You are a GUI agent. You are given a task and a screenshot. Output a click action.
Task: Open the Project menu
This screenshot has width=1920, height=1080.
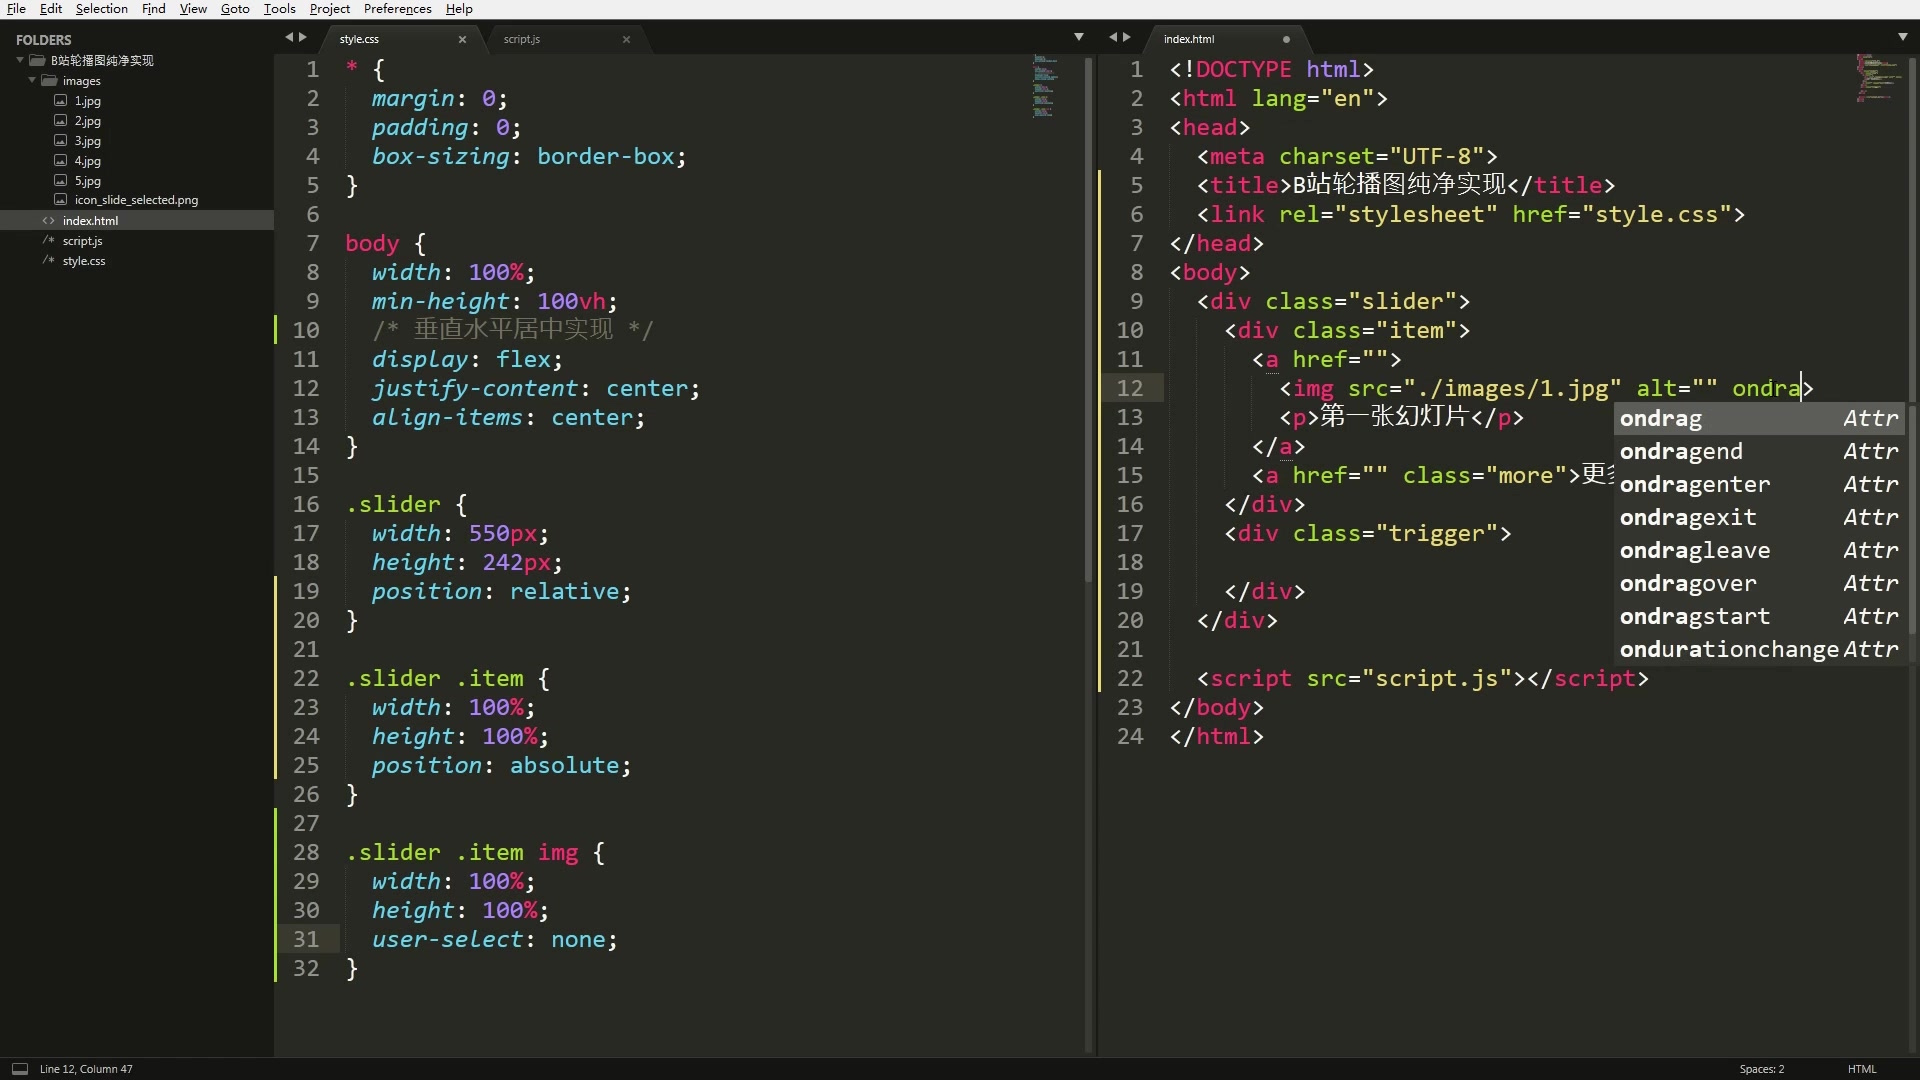point(330,9)
